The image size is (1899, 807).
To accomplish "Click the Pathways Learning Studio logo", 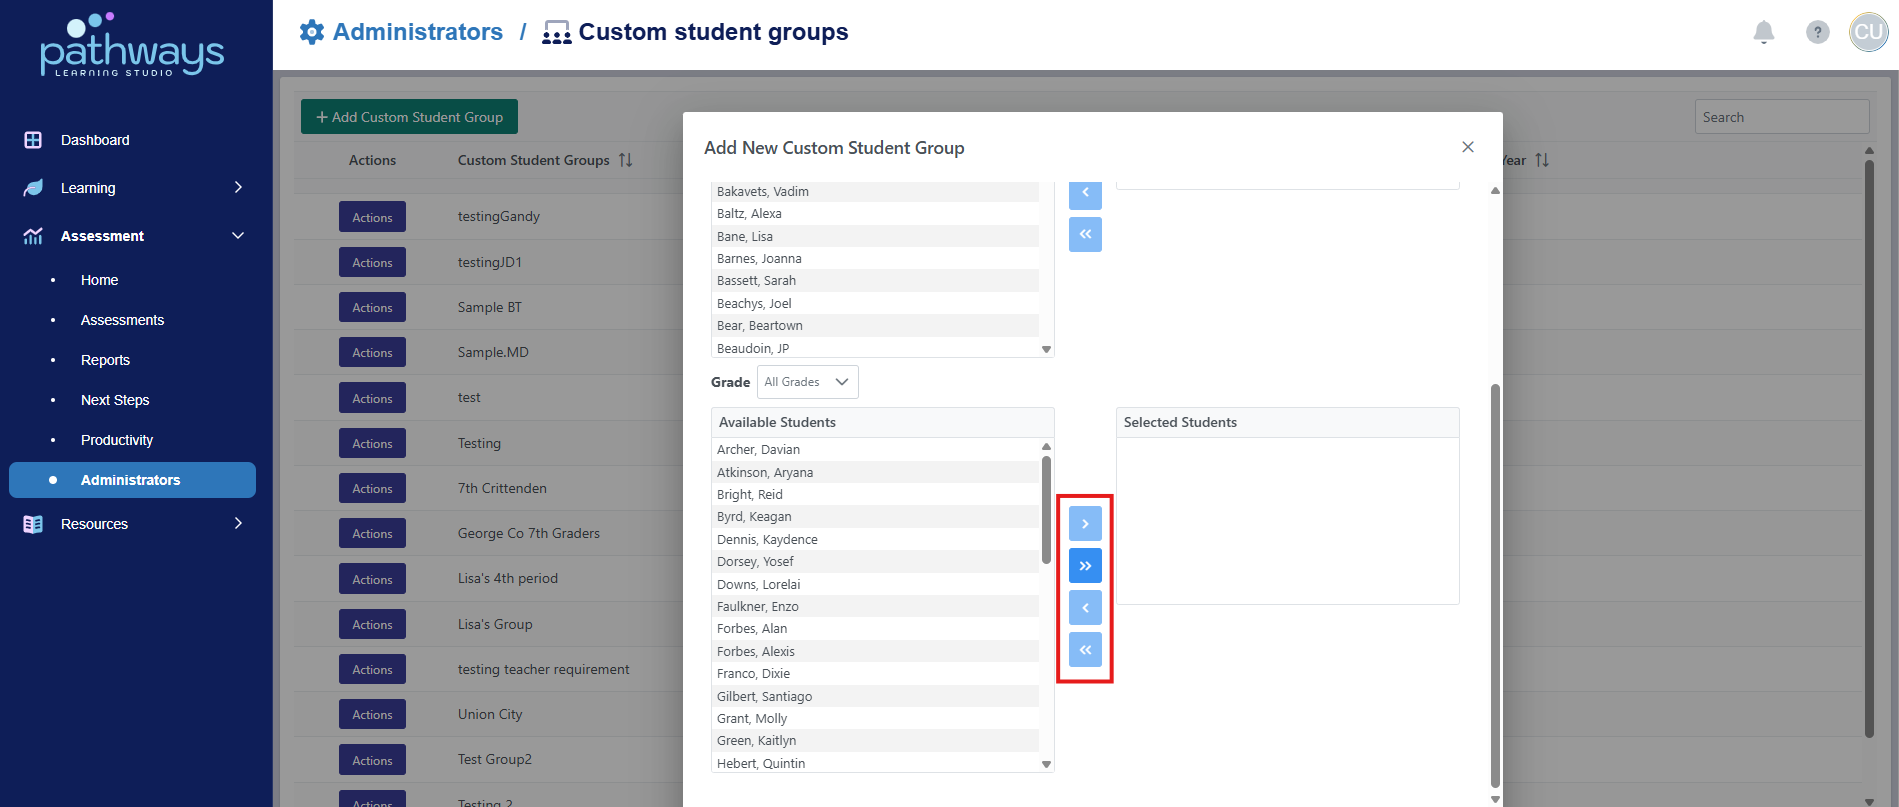I will click(132, 46).
